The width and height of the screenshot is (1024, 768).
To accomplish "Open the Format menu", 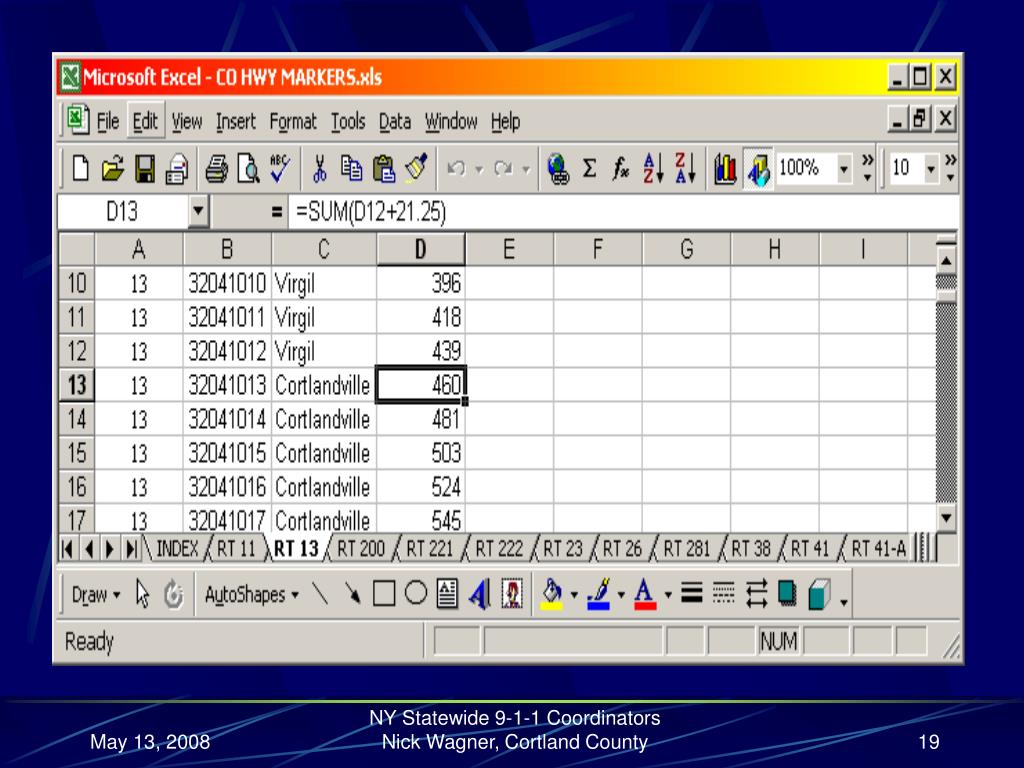I will (293, 121).
